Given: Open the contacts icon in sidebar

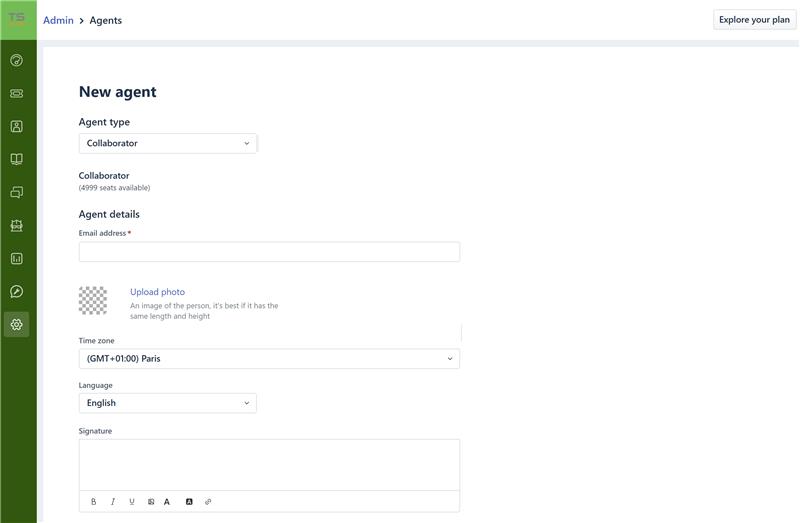Looking at the screenshot, I should click(16, 126).
